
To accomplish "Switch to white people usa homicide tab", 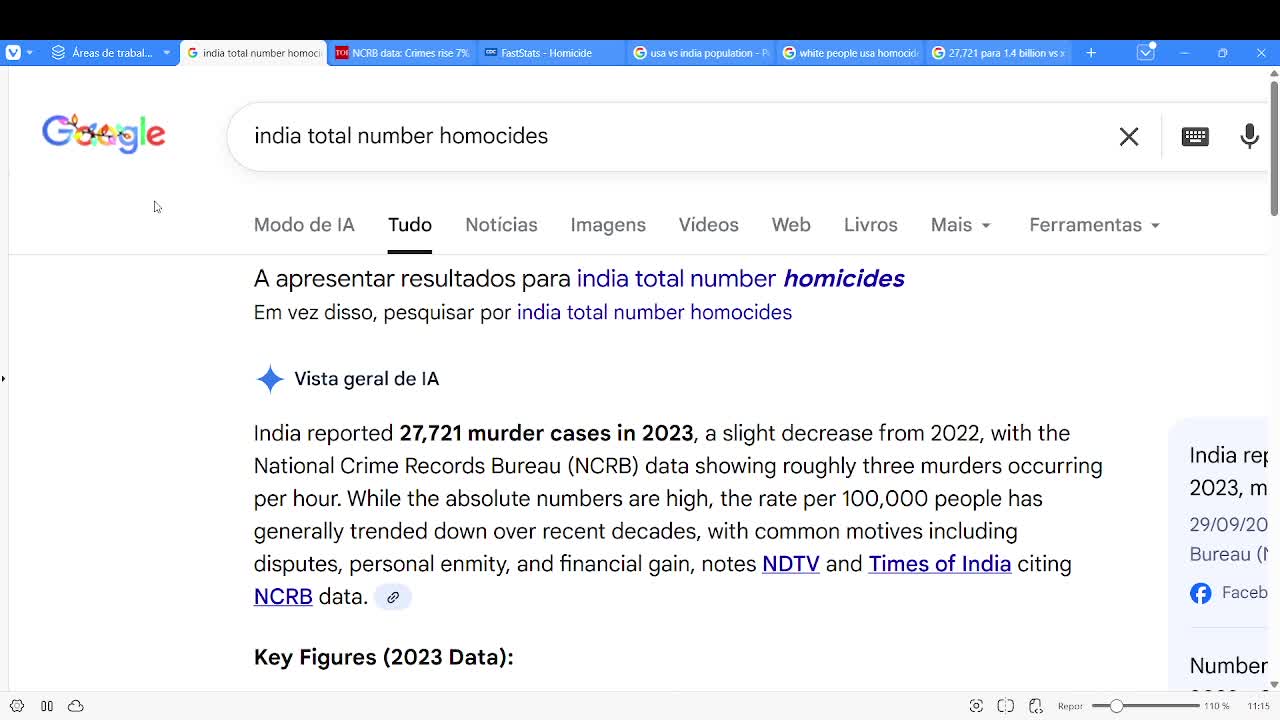I will click(849, 53).
